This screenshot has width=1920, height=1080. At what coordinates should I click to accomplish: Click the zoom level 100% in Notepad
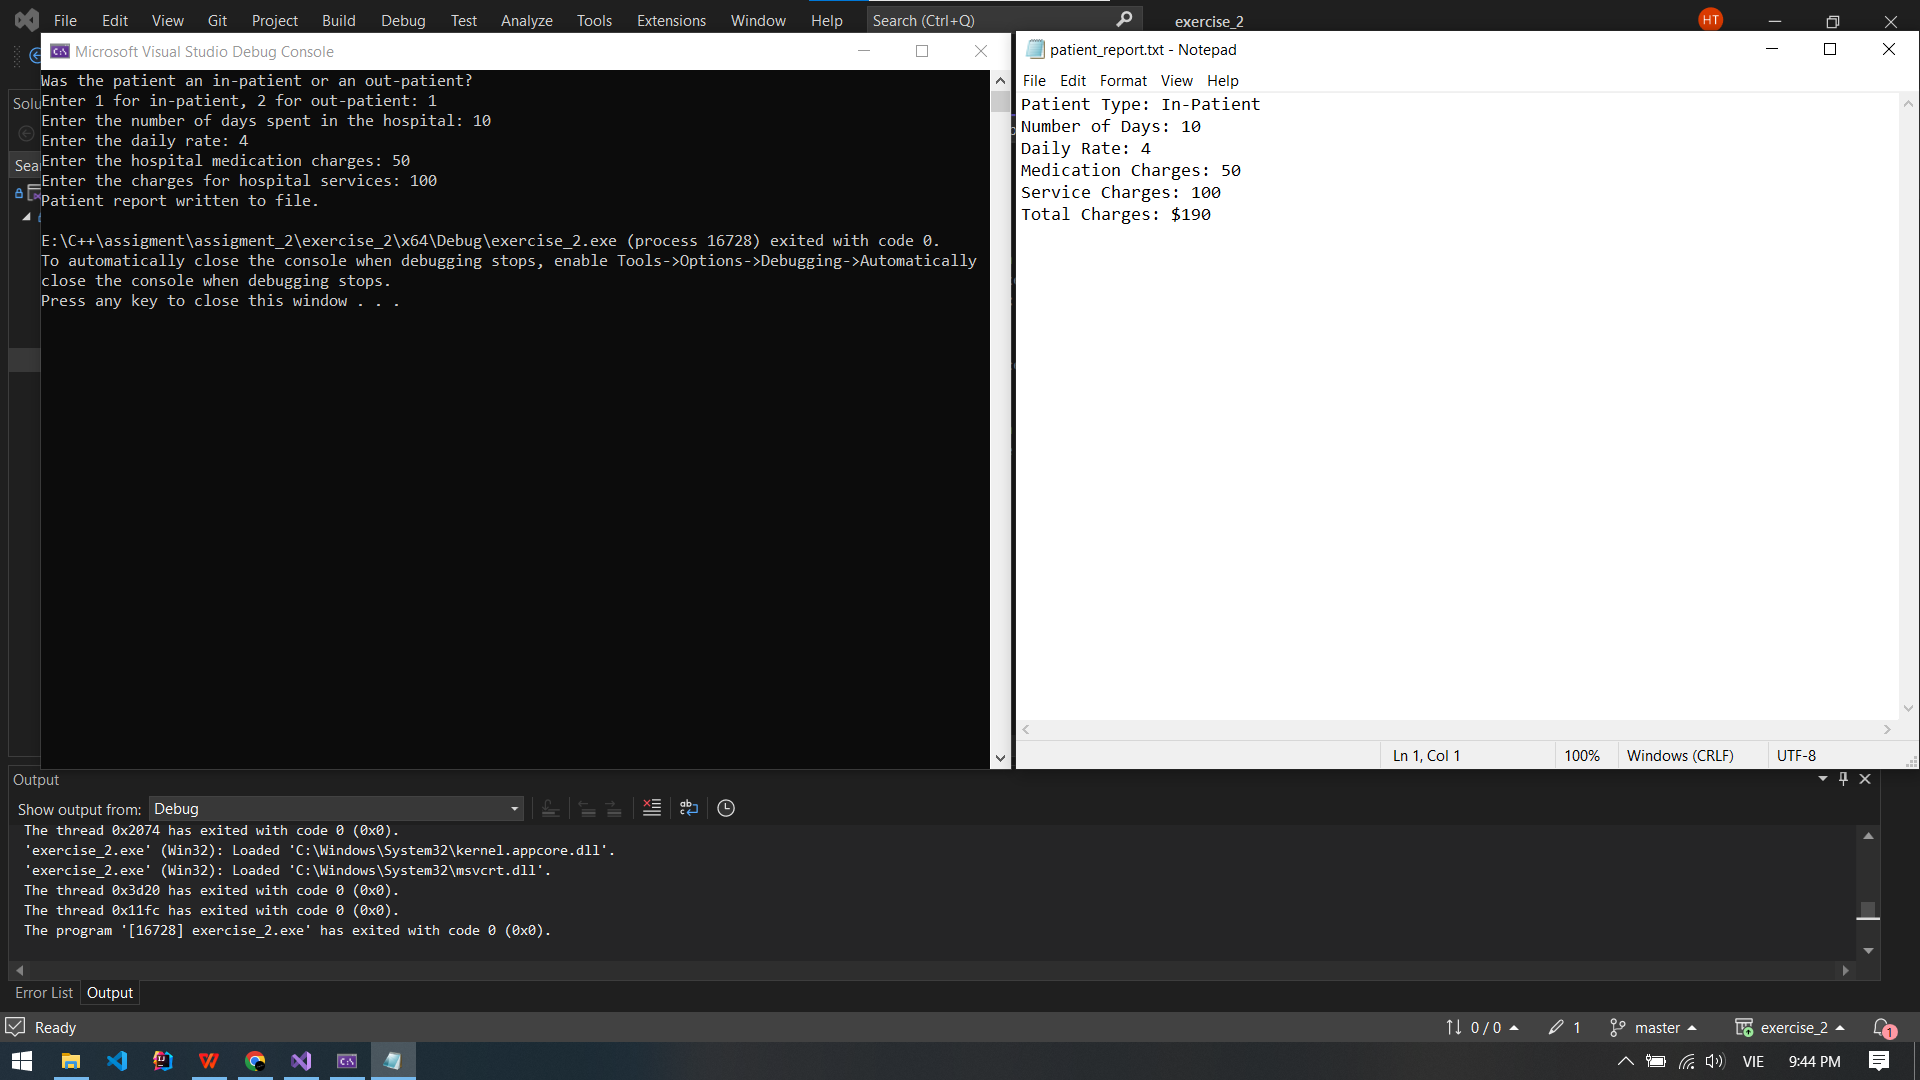tap(1583, 755)
